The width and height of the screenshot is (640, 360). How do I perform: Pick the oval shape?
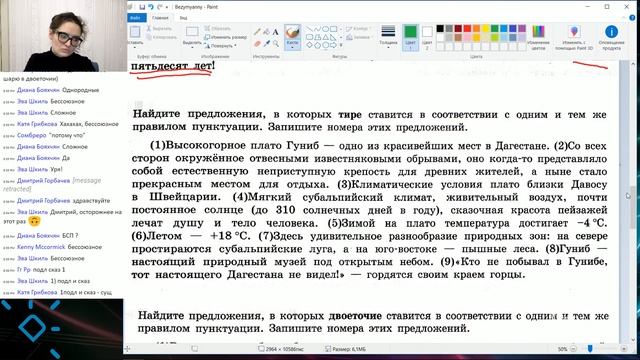coord(326,29)
